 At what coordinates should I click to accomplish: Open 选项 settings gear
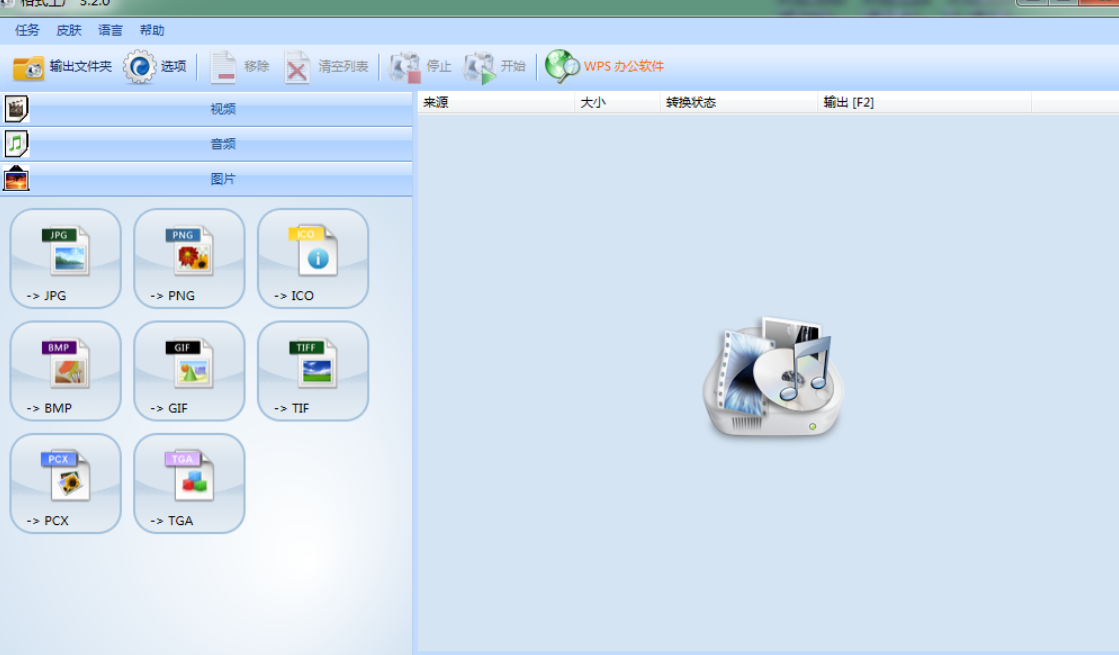click(155, 67)
